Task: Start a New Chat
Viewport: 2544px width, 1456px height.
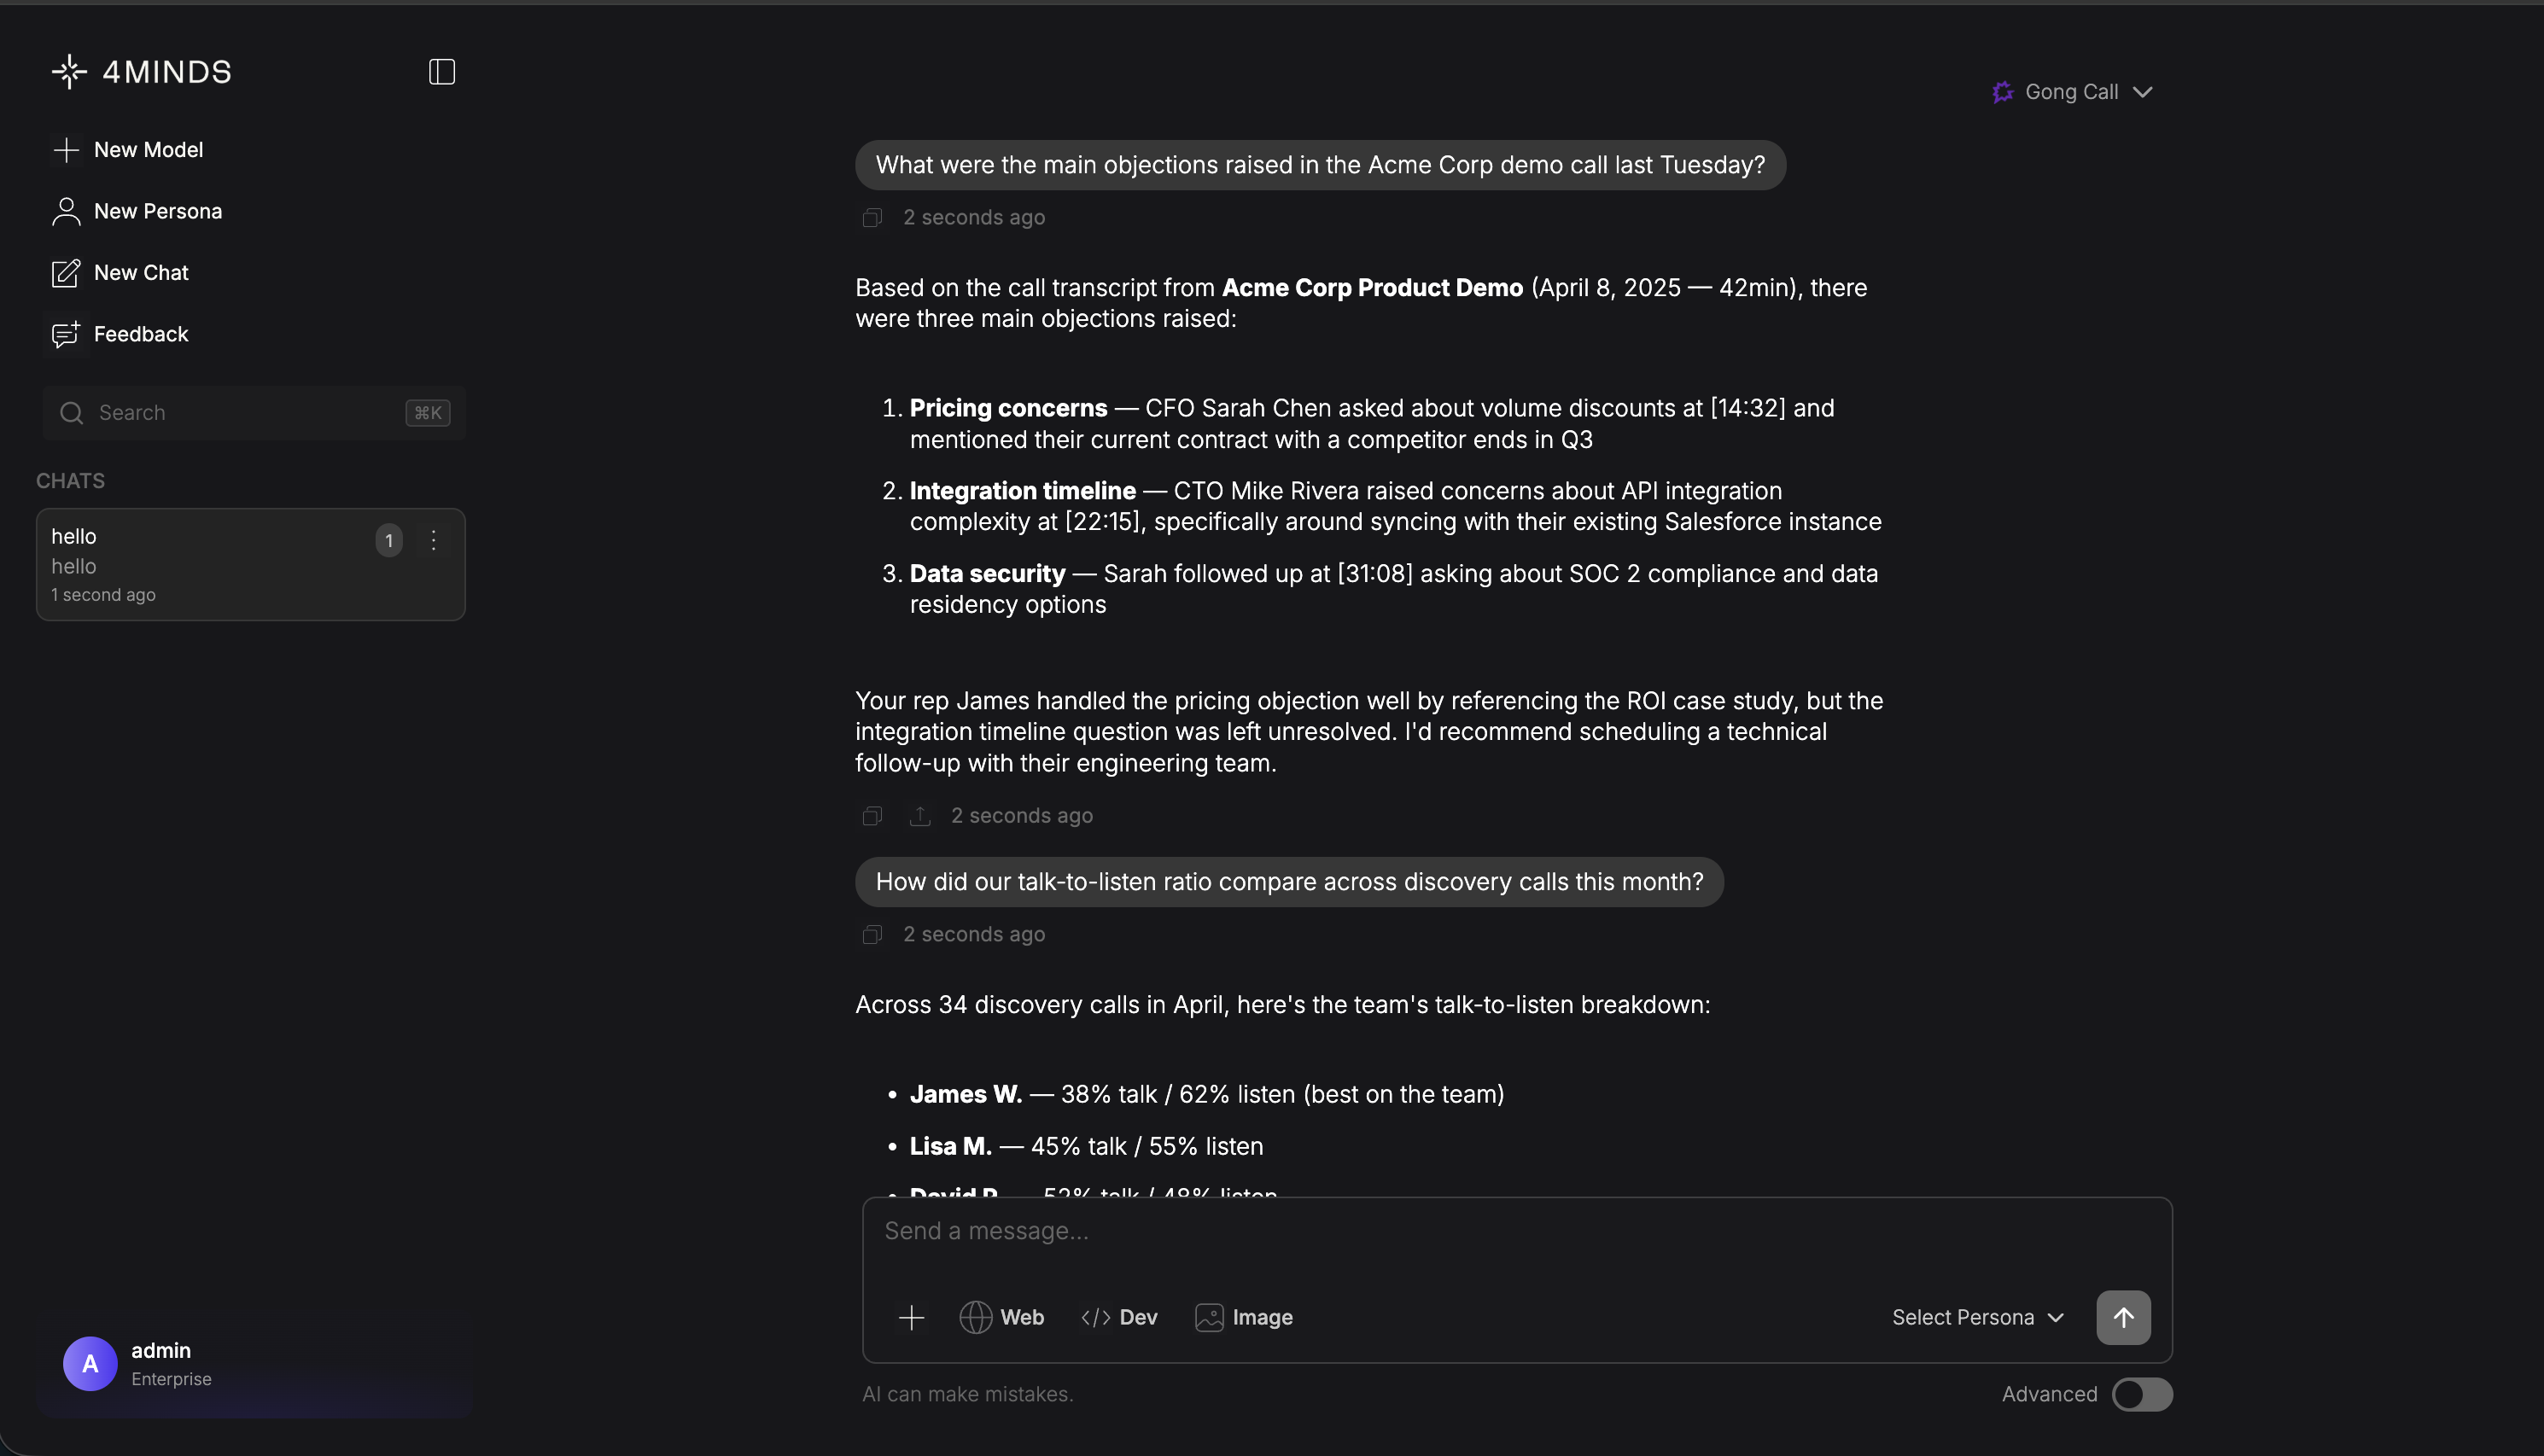Action: click(140, 273)
